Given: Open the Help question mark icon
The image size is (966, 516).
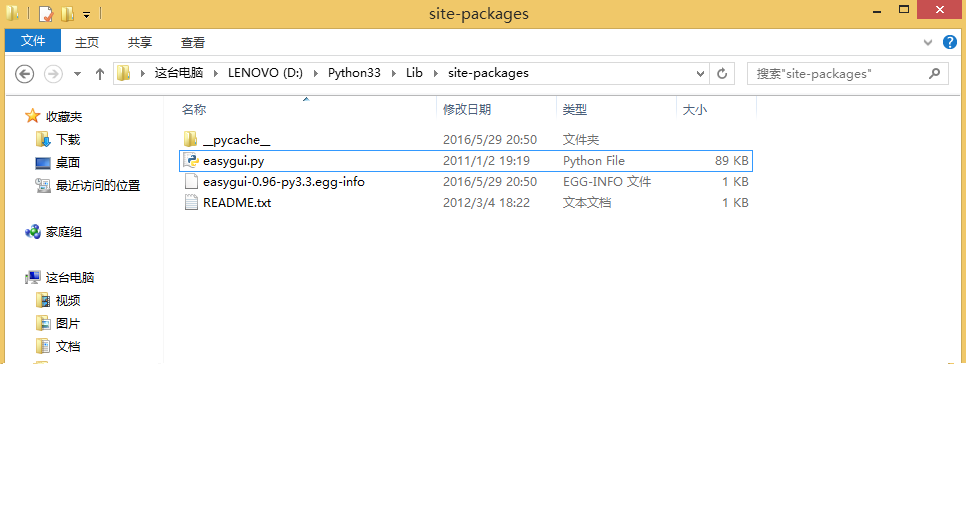Looking at the screenshot, I should [x=949, y=42].
